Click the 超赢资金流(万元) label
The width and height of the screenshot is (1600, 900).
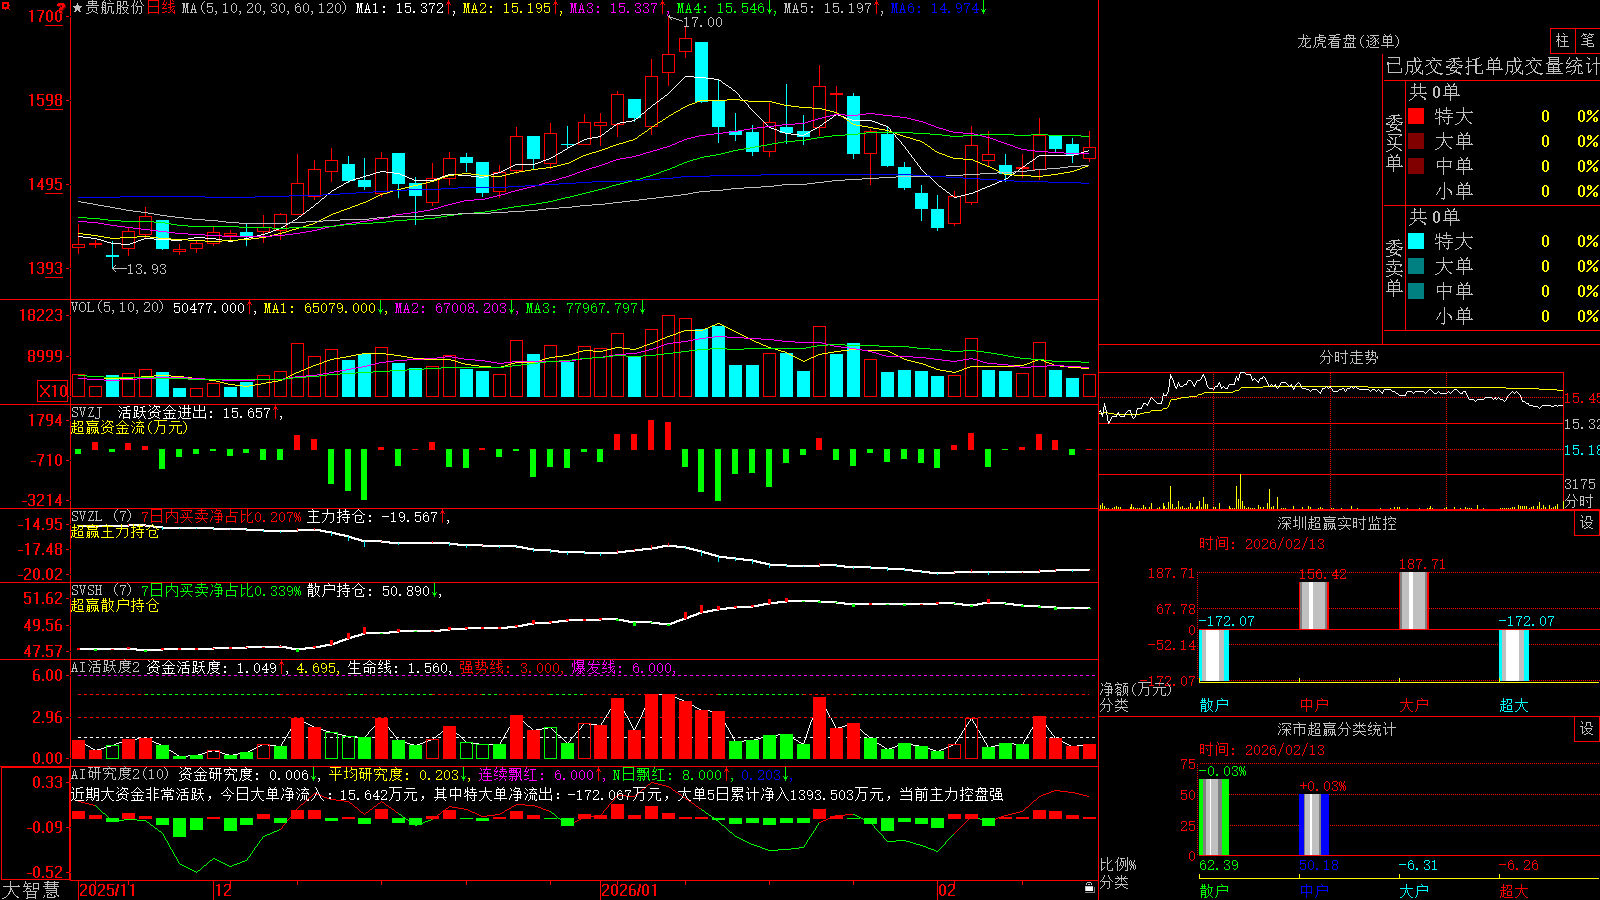(x=129, y=428)
